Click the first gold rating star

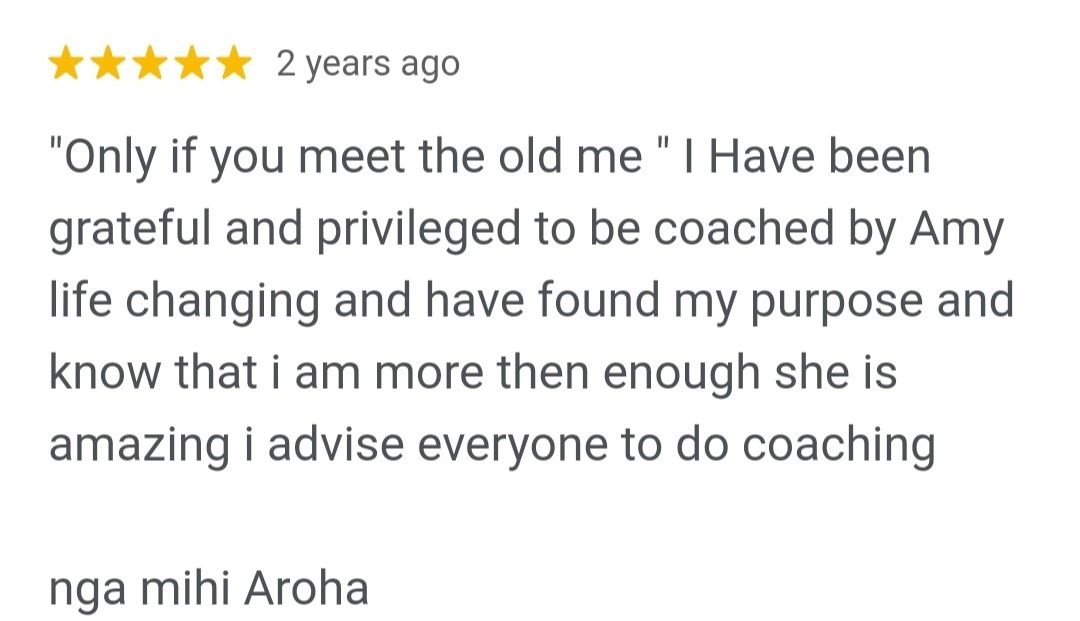pos(66,63)
